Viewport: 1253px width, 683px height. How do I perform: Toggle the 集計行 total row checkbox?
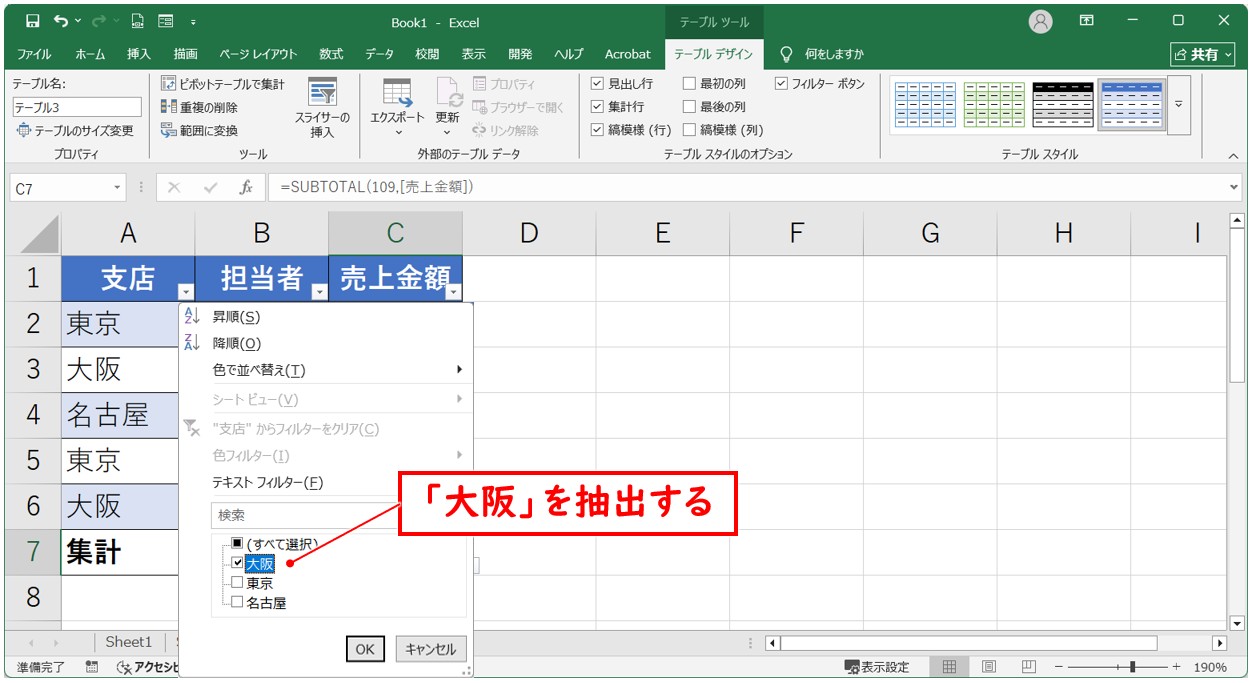(x=597, y=107)
